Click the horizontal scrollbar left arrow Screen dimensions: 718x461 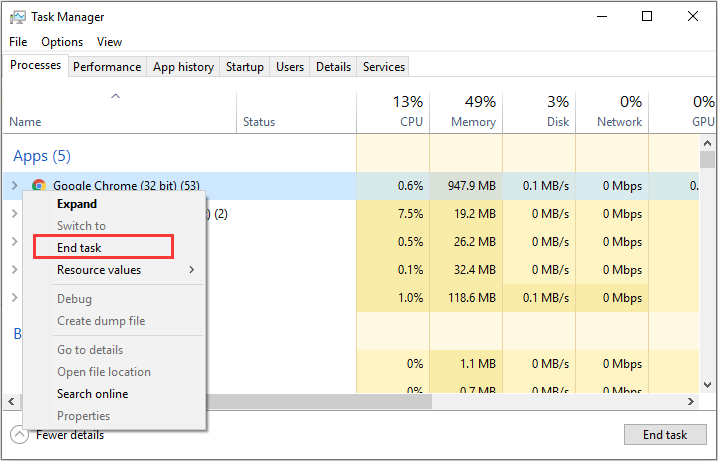coord(11,402)
